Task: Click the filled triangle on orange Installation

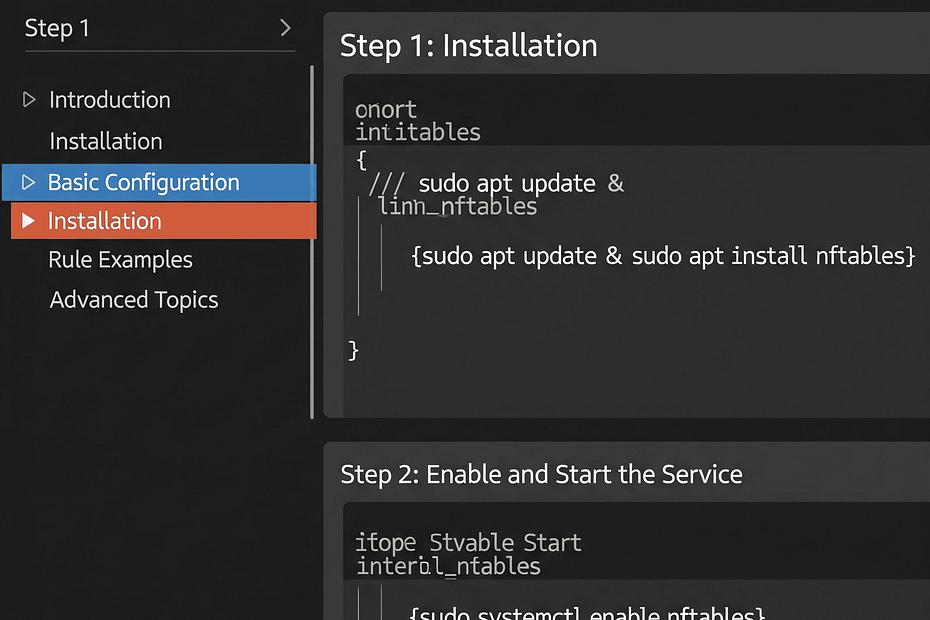Action: 28,221
